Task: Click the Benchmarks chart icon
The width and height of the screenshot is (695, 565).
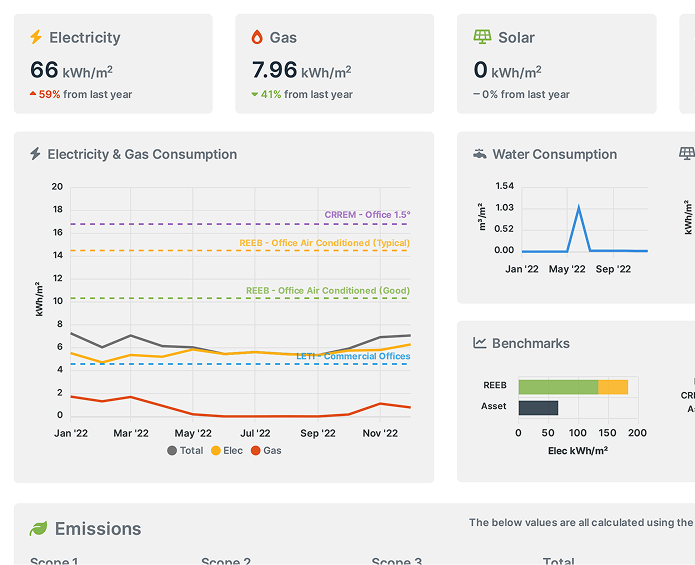Action: click(480, 343)
